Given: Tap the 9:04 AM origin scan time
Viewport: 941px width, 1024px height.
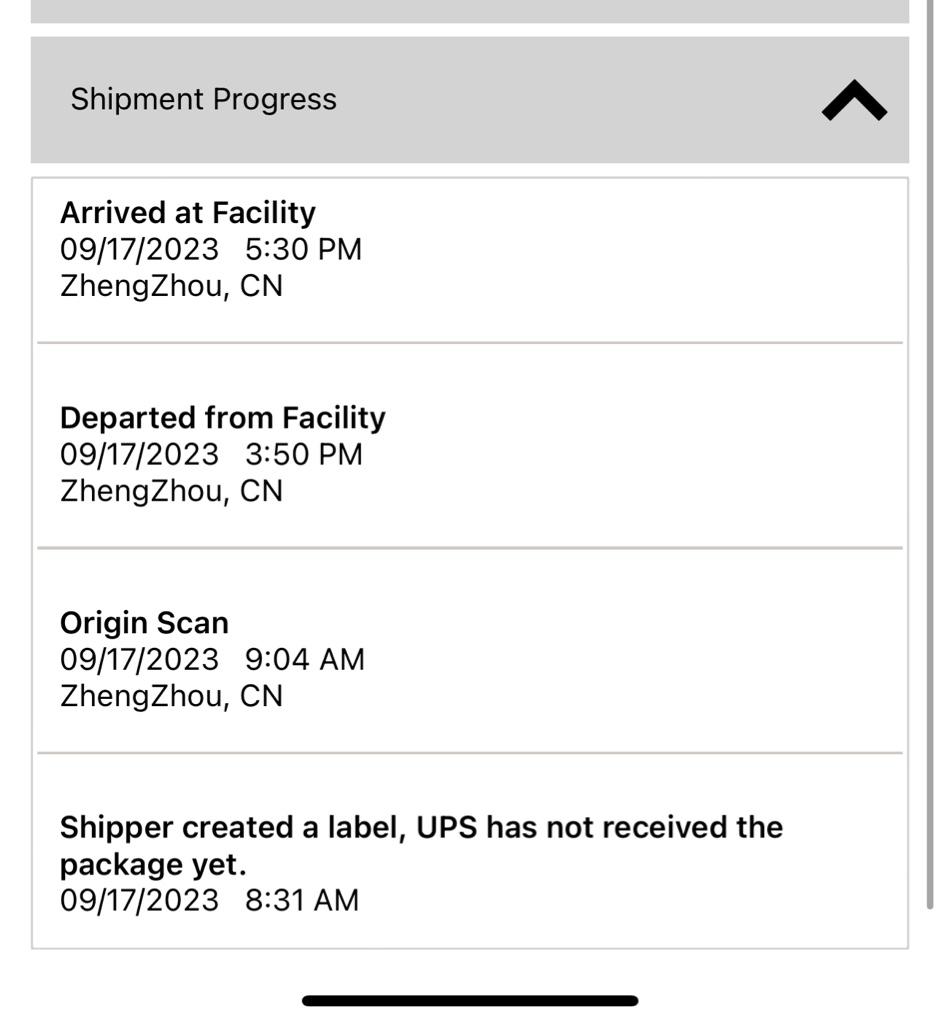Looking at the screenshot, I should (x=304, y=660).
